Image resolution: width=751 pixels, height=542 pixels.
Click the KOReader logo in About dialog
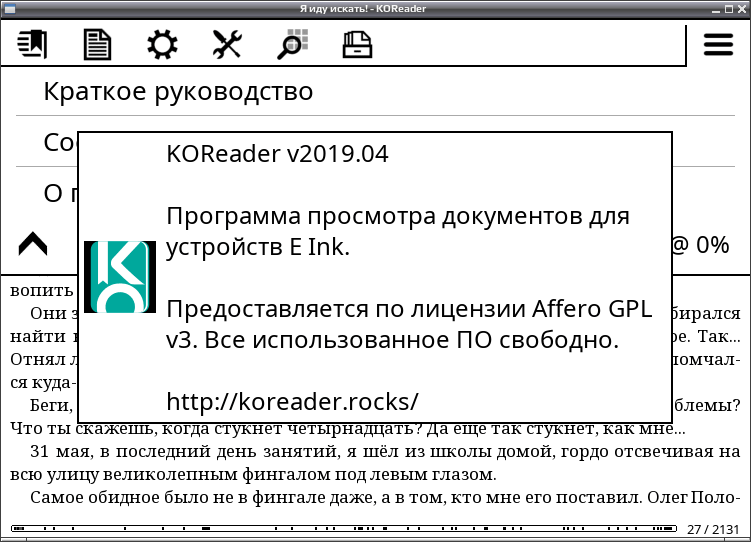tap(120, 277)
